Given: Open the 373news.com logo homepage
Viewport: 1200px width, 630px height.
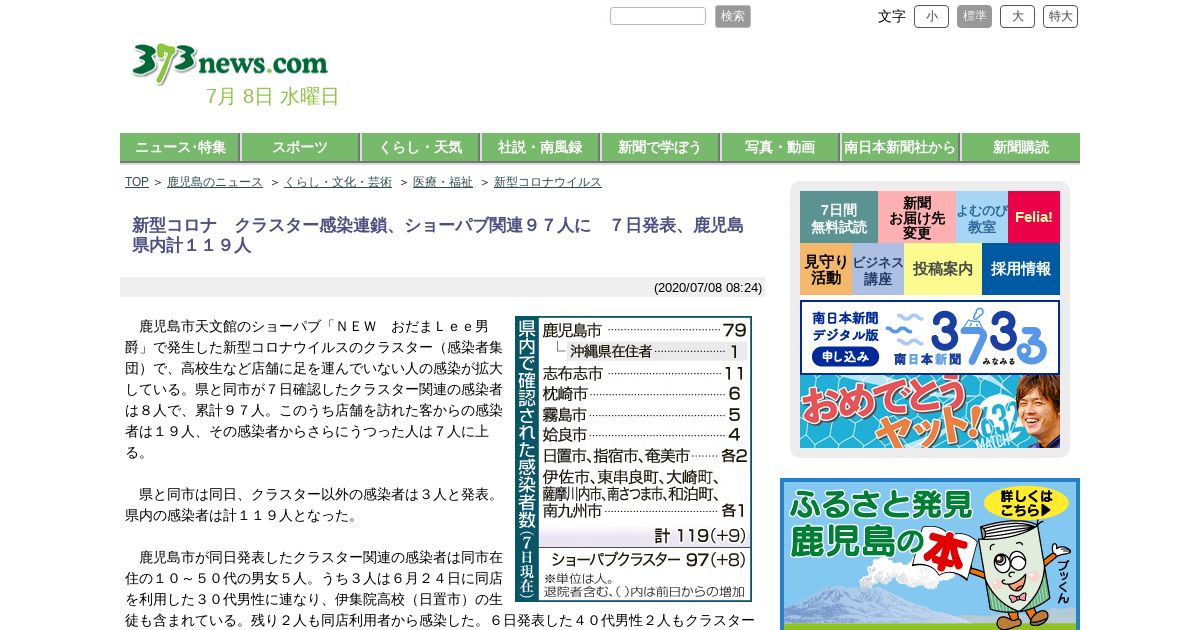Looking at the screenshot, I should (229, 63).
